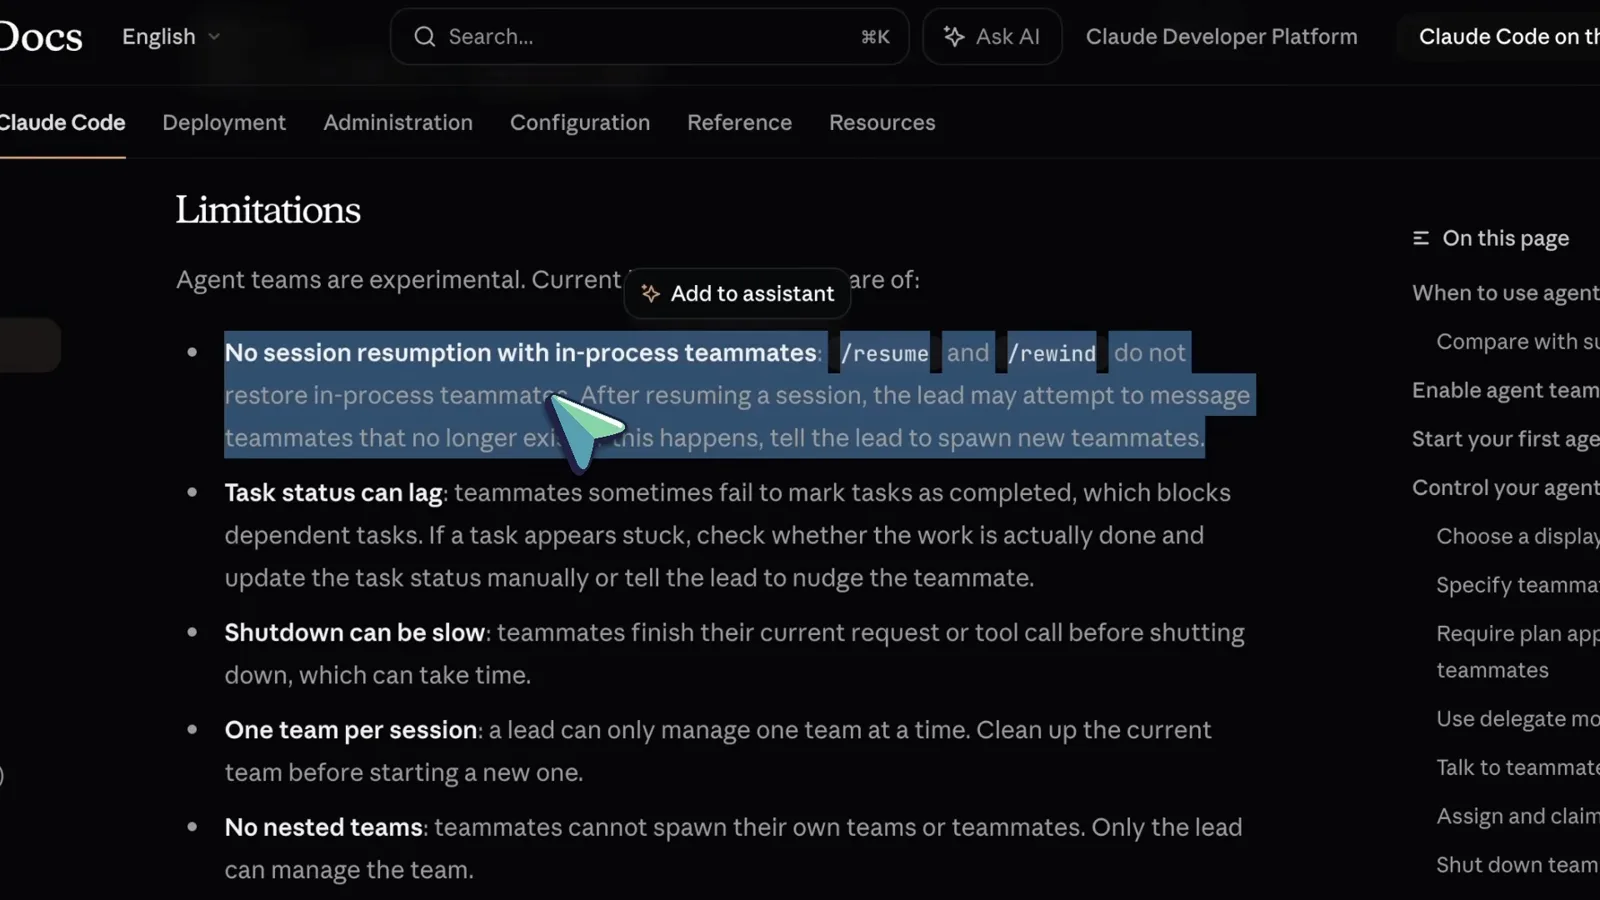1600x900 pixels.
Task: Go to 'Shut down team' sidebar link
Action: coord(1518,865)
